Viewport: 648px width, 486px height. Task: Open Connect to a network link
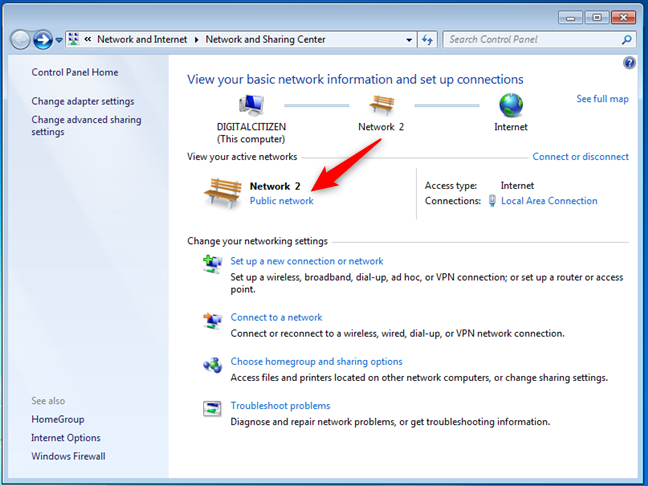pyautogui.click(x=276, y=317)
